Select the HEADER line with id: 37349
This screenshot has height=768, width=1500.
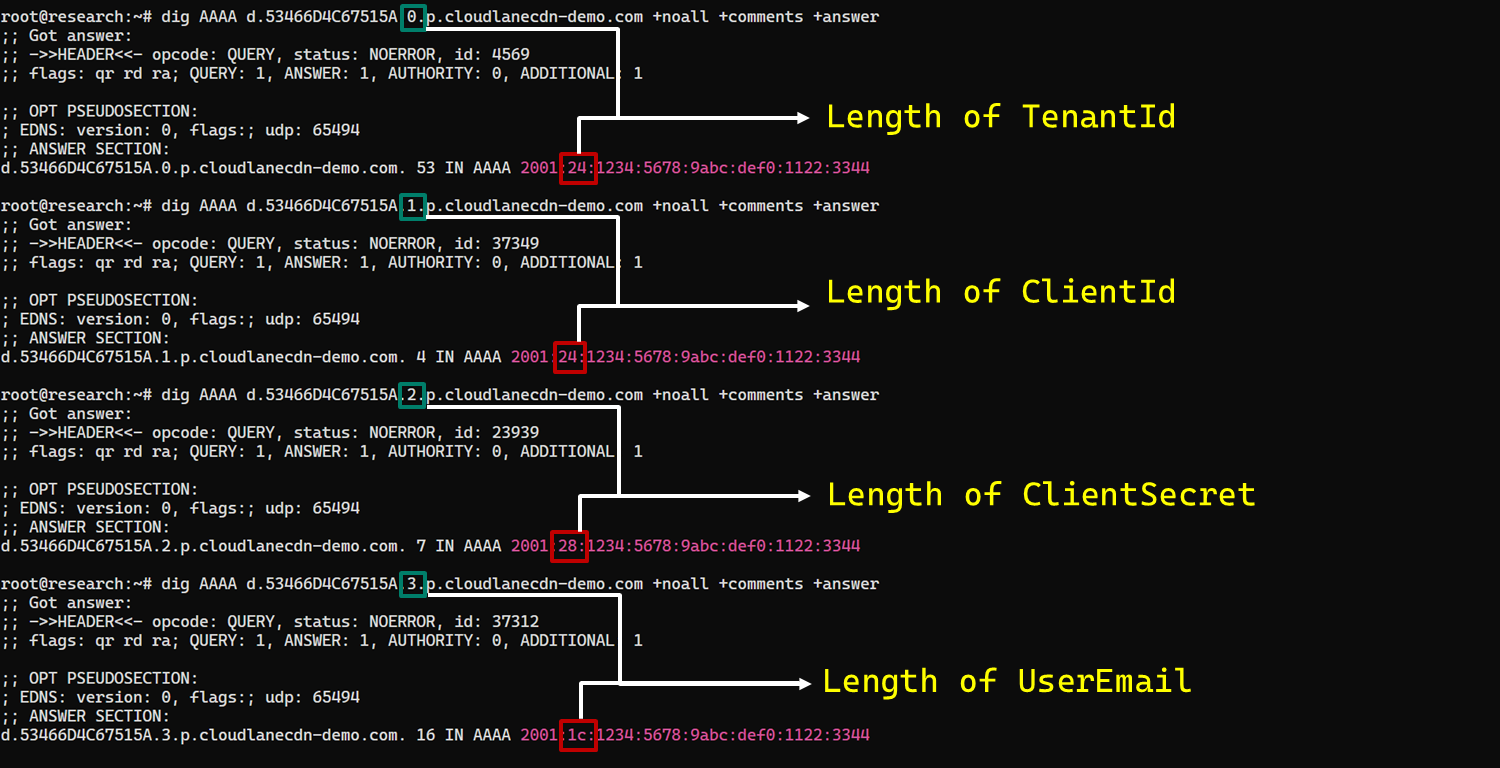tap(270, 244)
